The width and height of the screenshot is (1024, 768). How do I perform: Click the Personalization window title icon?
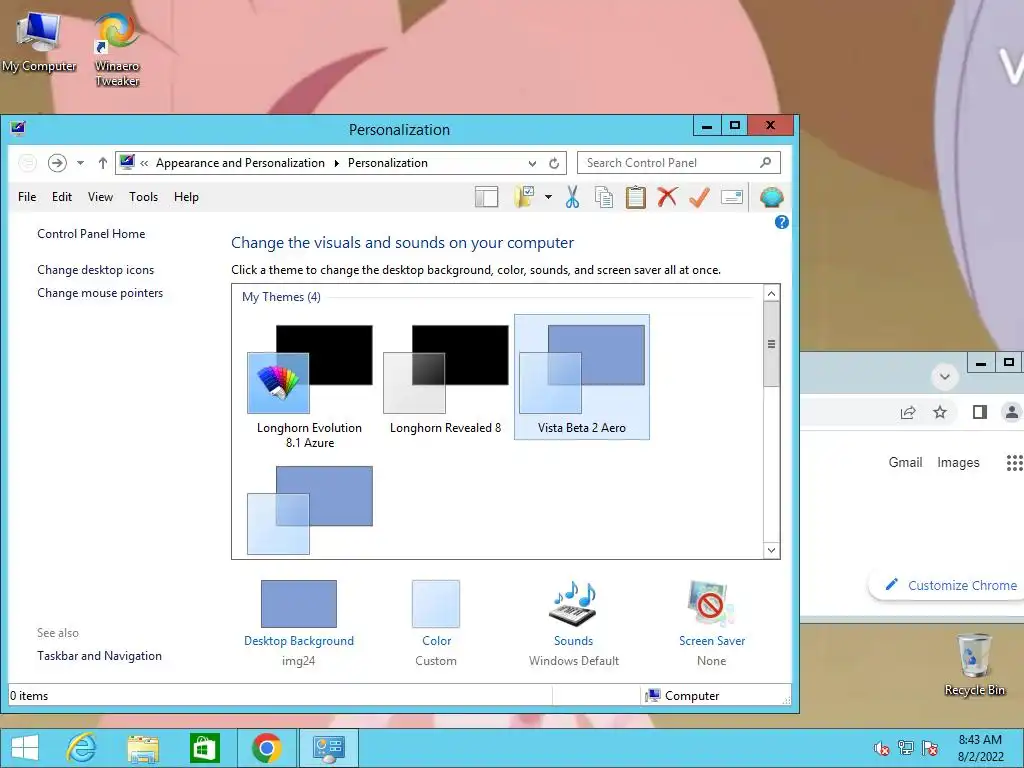tap(18, 128)
